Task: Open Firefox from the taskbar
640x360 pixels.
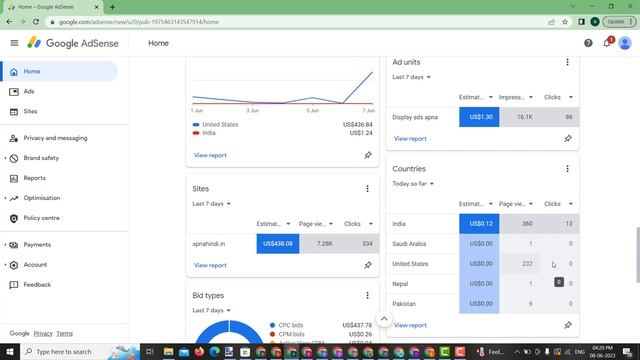Action: [199, 351]
